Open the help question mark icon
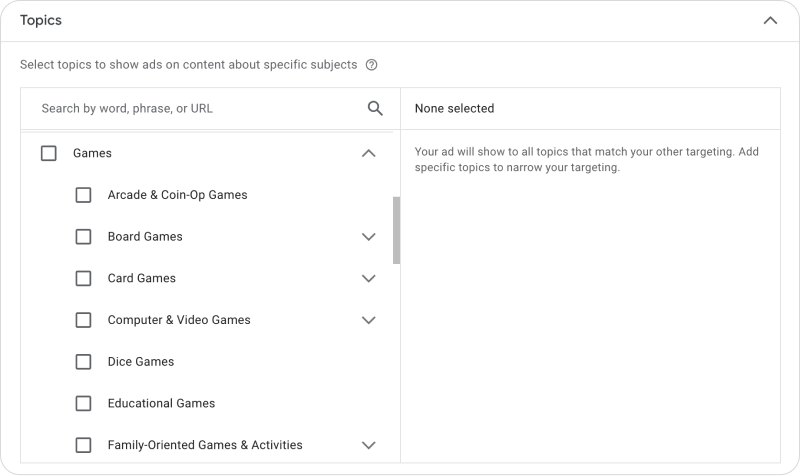The height and width of the screenshot is (476, 800). (x=371, y=65)
